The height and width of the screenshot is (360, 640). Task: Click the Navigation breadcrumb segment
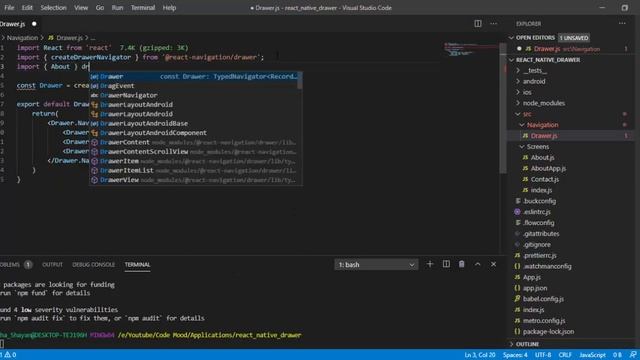[22, 38]
